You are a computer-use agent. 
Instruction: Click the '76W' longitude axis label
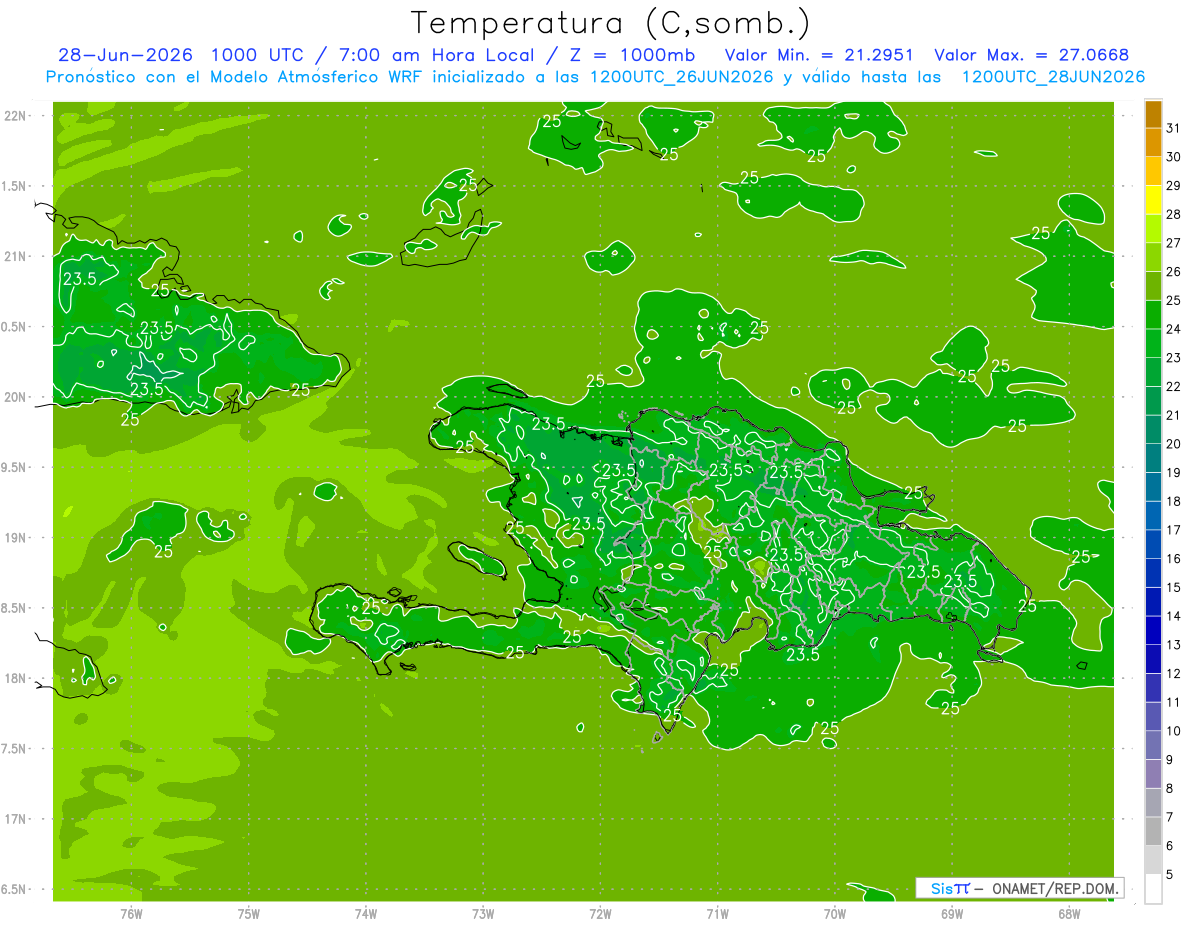(131, 913)
